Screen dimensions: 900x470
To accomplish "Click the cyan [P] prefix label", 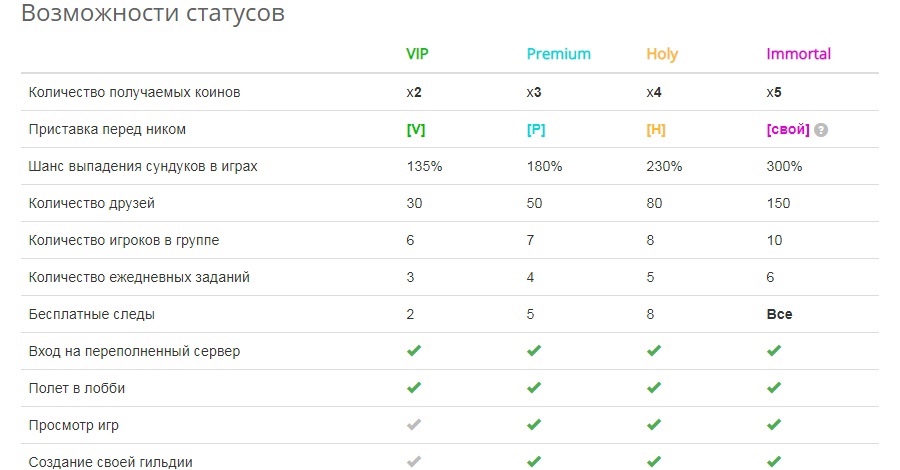I will tap(536, 130).
